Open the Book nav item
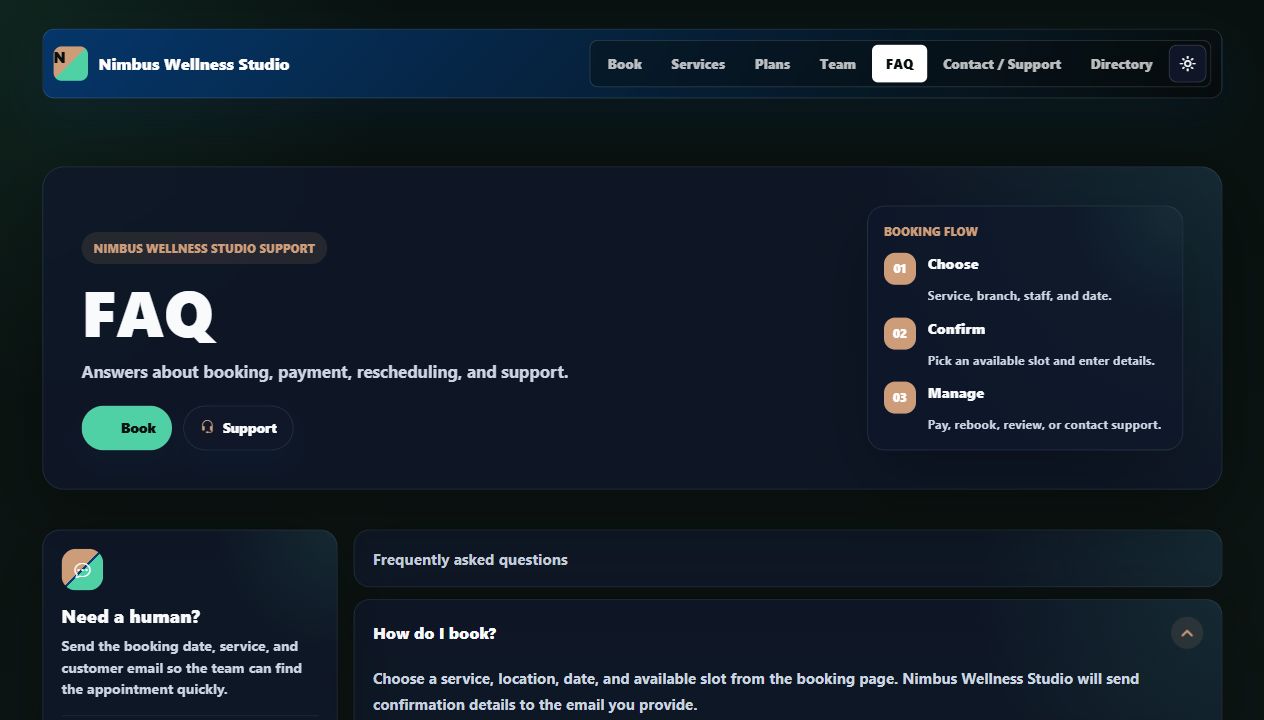The image size is (1264, 720). (x=625, y=64)
